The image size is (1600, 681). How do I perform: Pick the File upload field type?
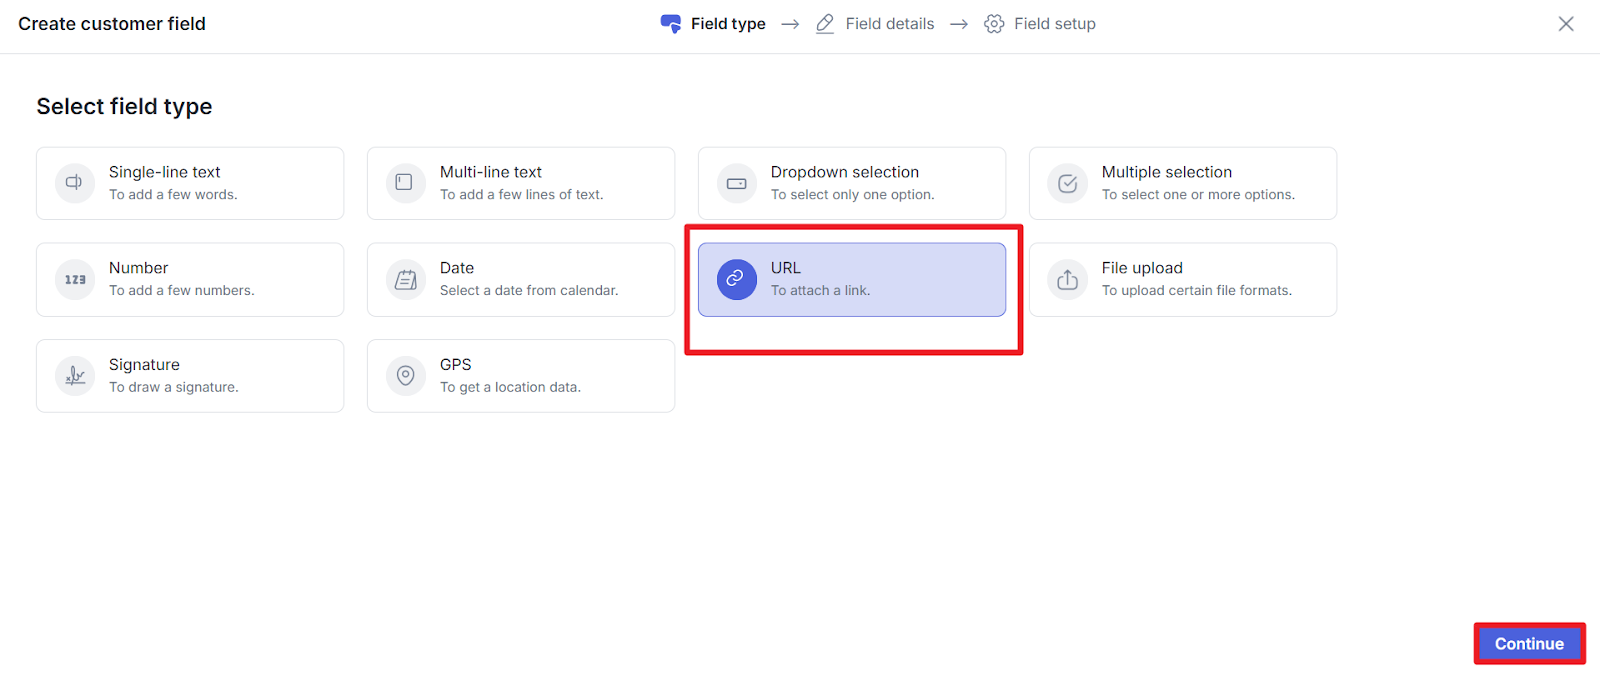(x=1182, y=280)
